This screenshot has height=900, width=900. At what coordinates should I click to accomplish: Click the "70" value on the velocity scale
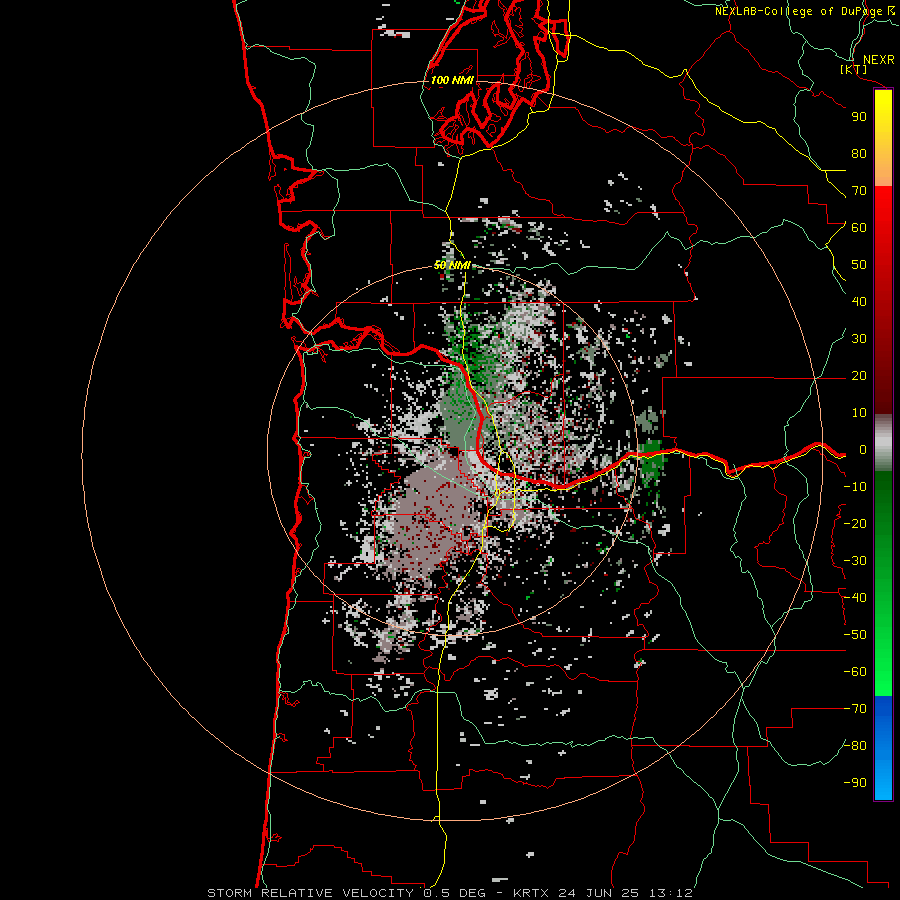(x=859, y=191)
